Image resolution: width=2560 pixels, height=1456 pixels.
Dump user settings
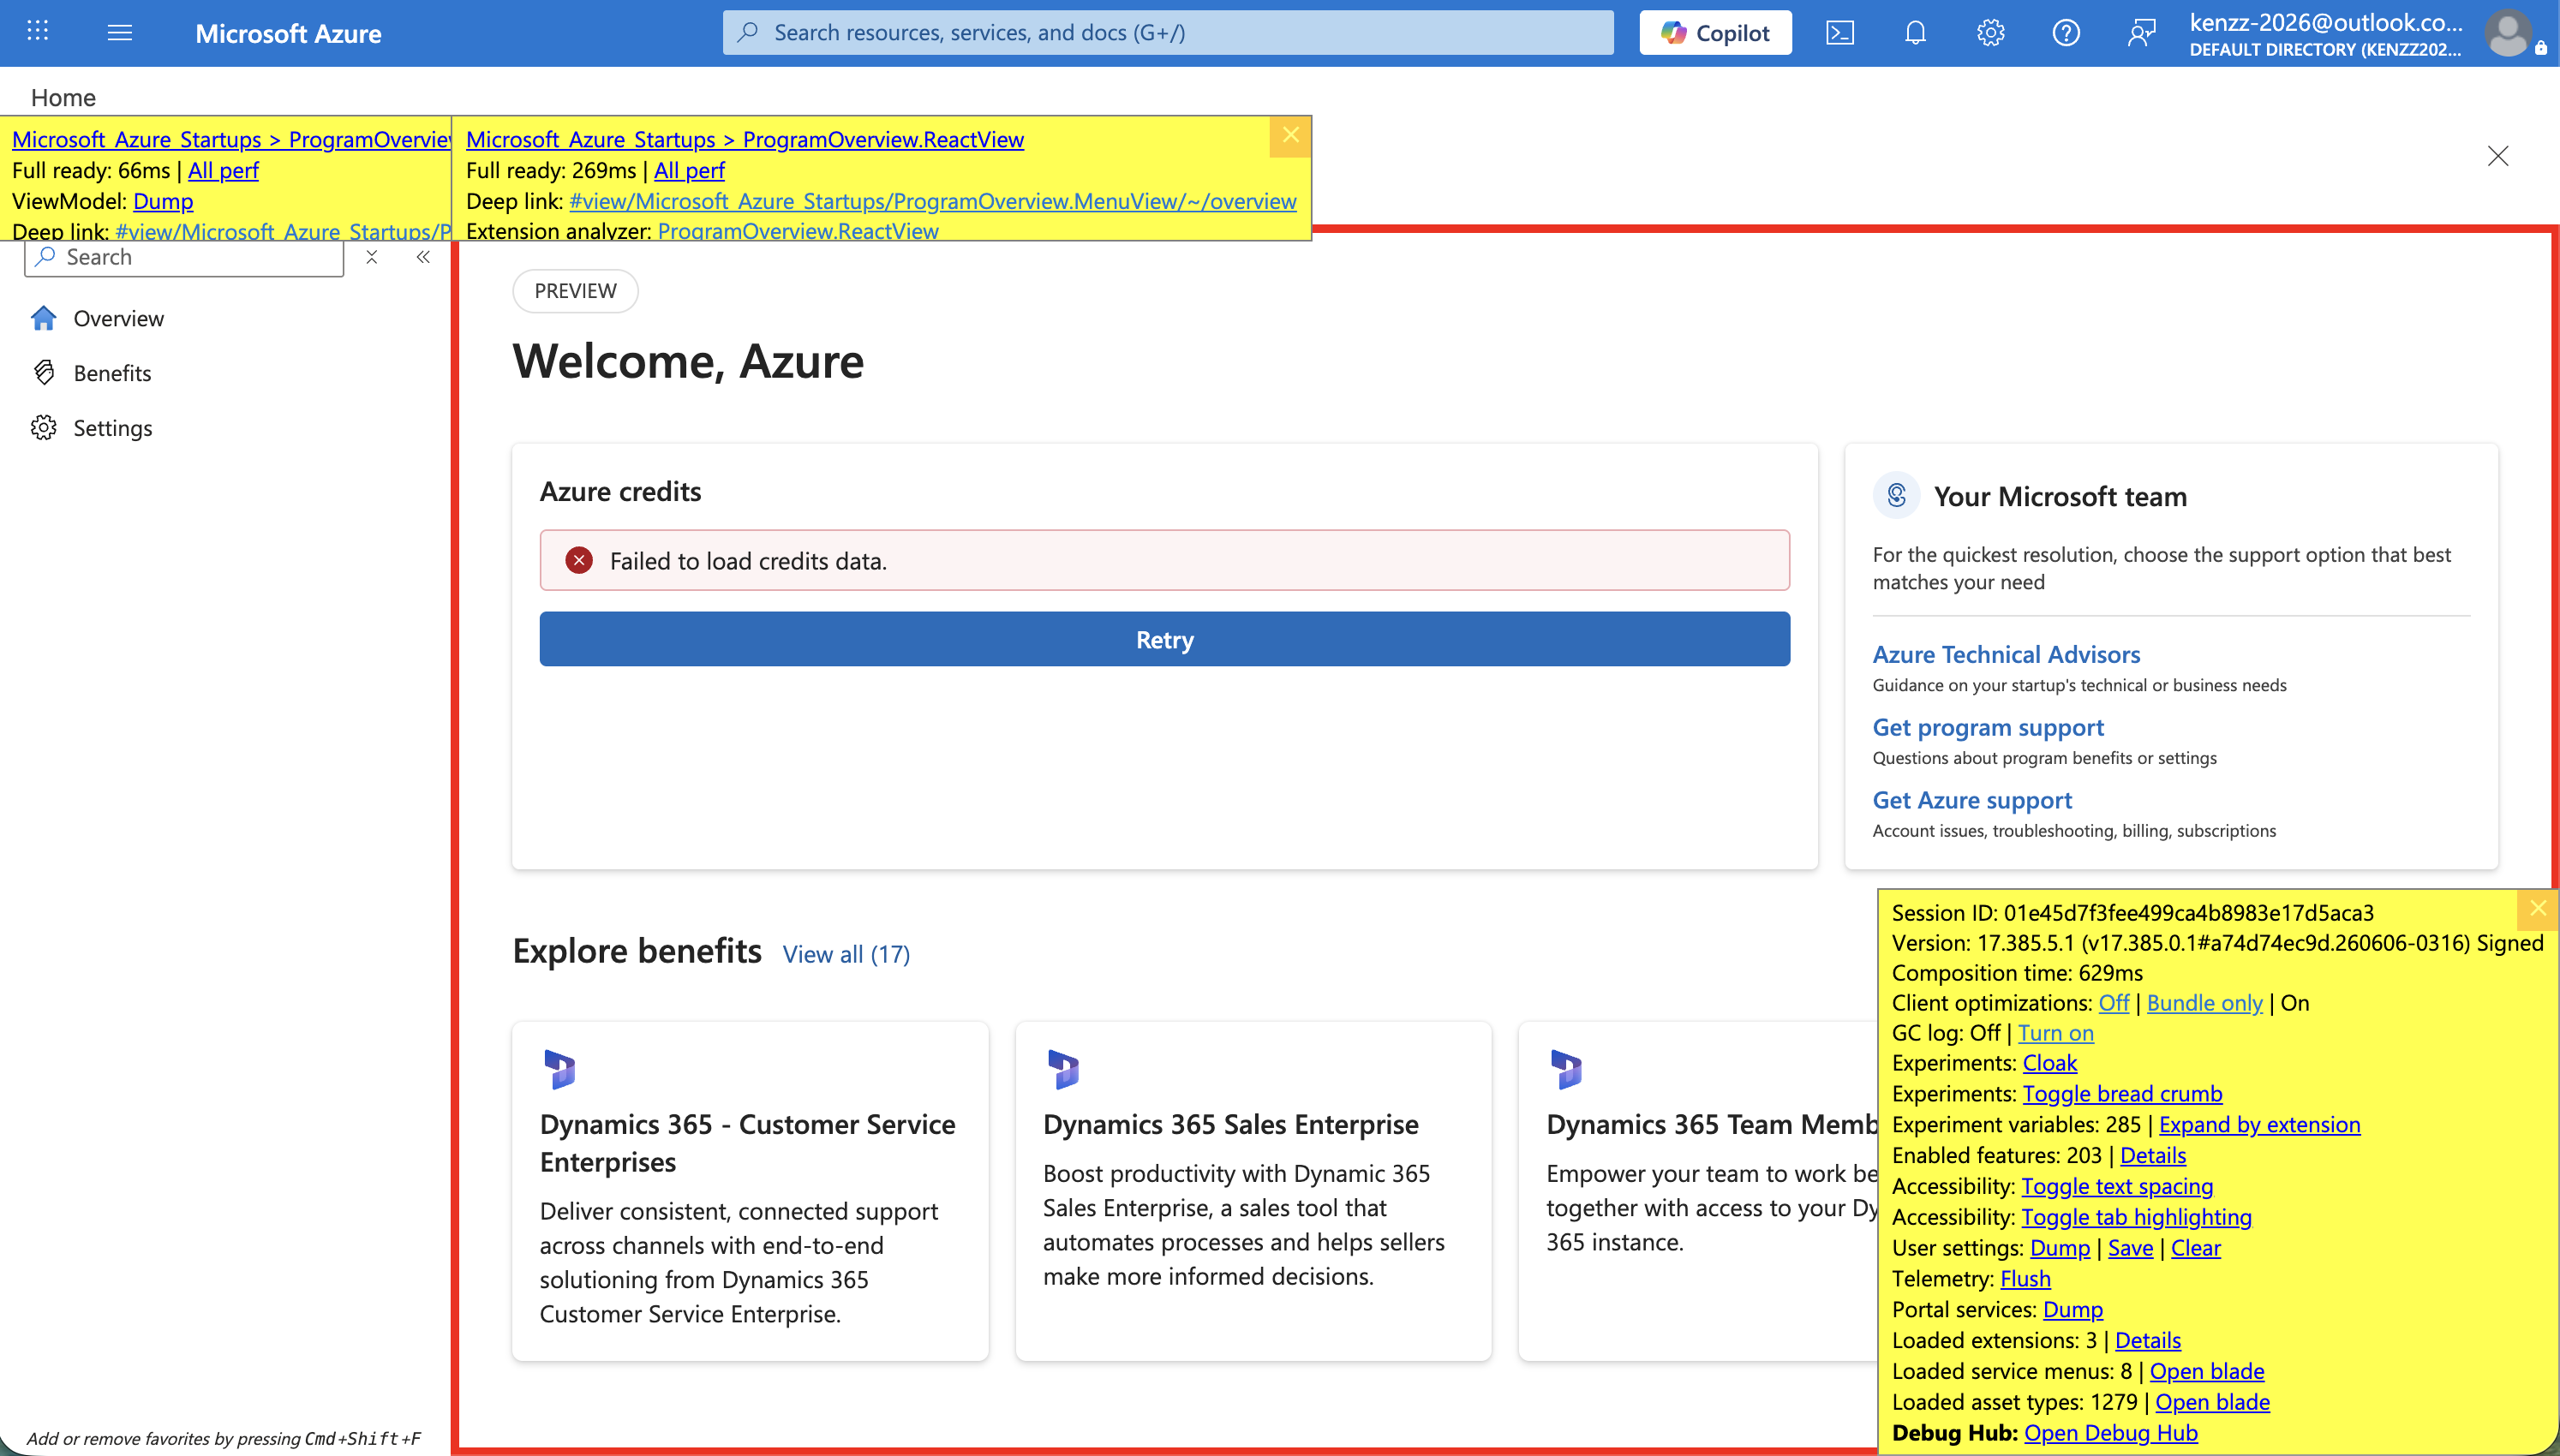click(x=2060, y=1248)
